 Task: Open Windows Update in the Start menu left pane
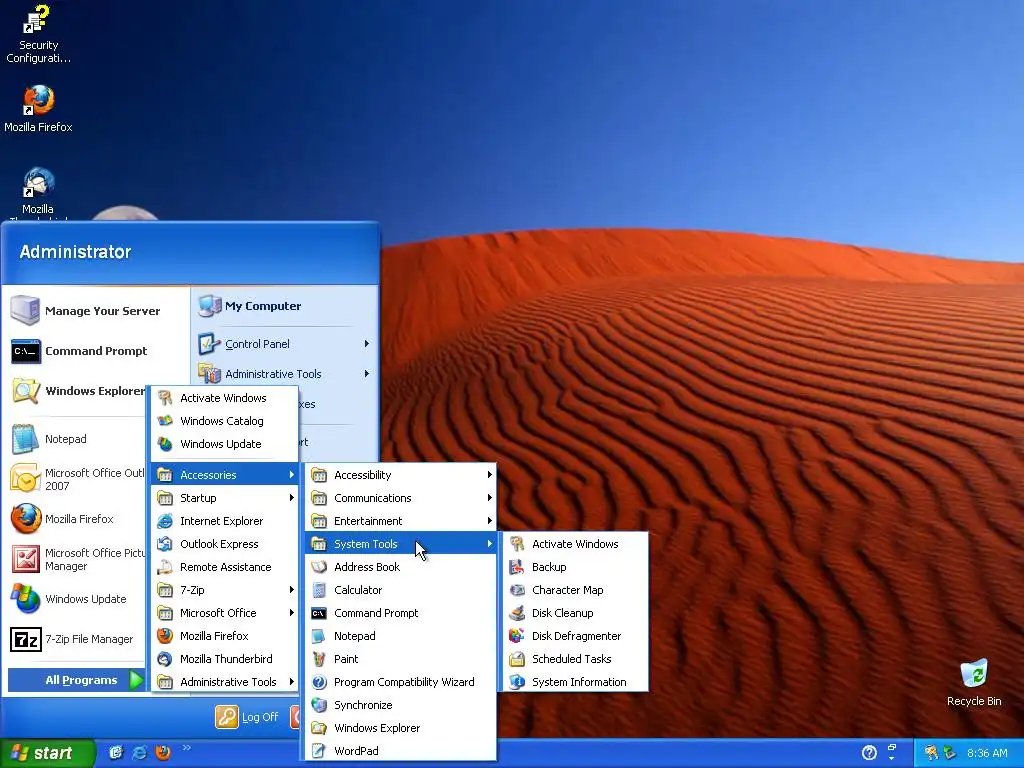coord(77,599)
